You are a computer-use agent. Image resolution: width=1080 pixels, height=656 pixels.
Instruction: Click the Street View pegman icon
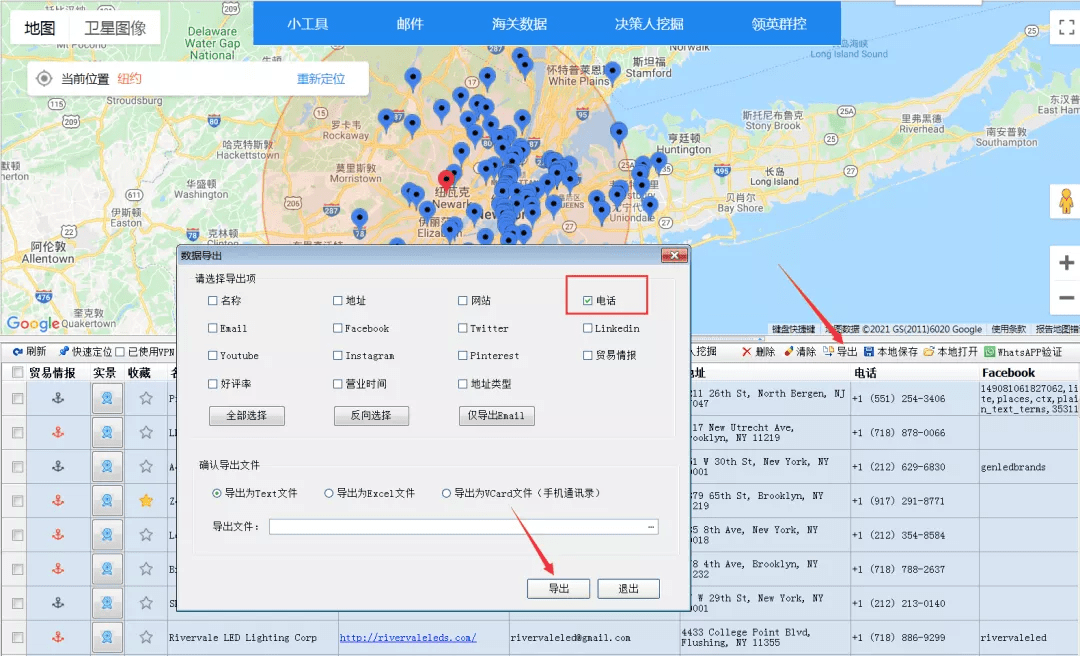(x=1066, y=201)
